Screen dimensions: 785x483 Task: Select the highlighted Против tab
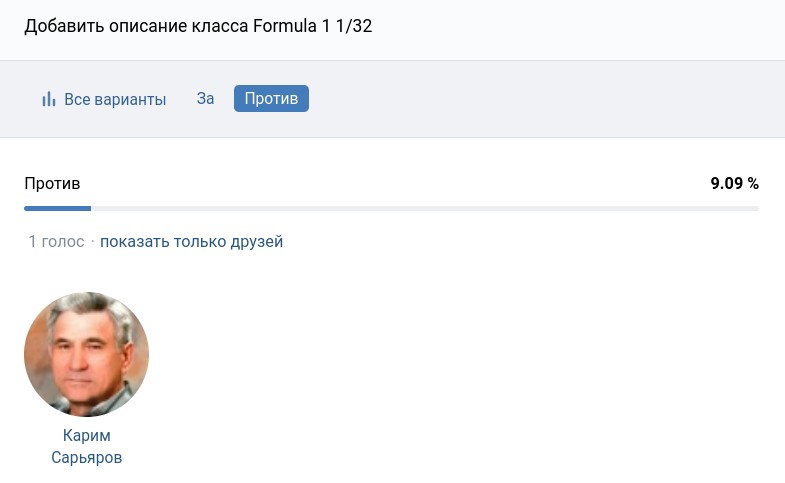pos(271,99)
